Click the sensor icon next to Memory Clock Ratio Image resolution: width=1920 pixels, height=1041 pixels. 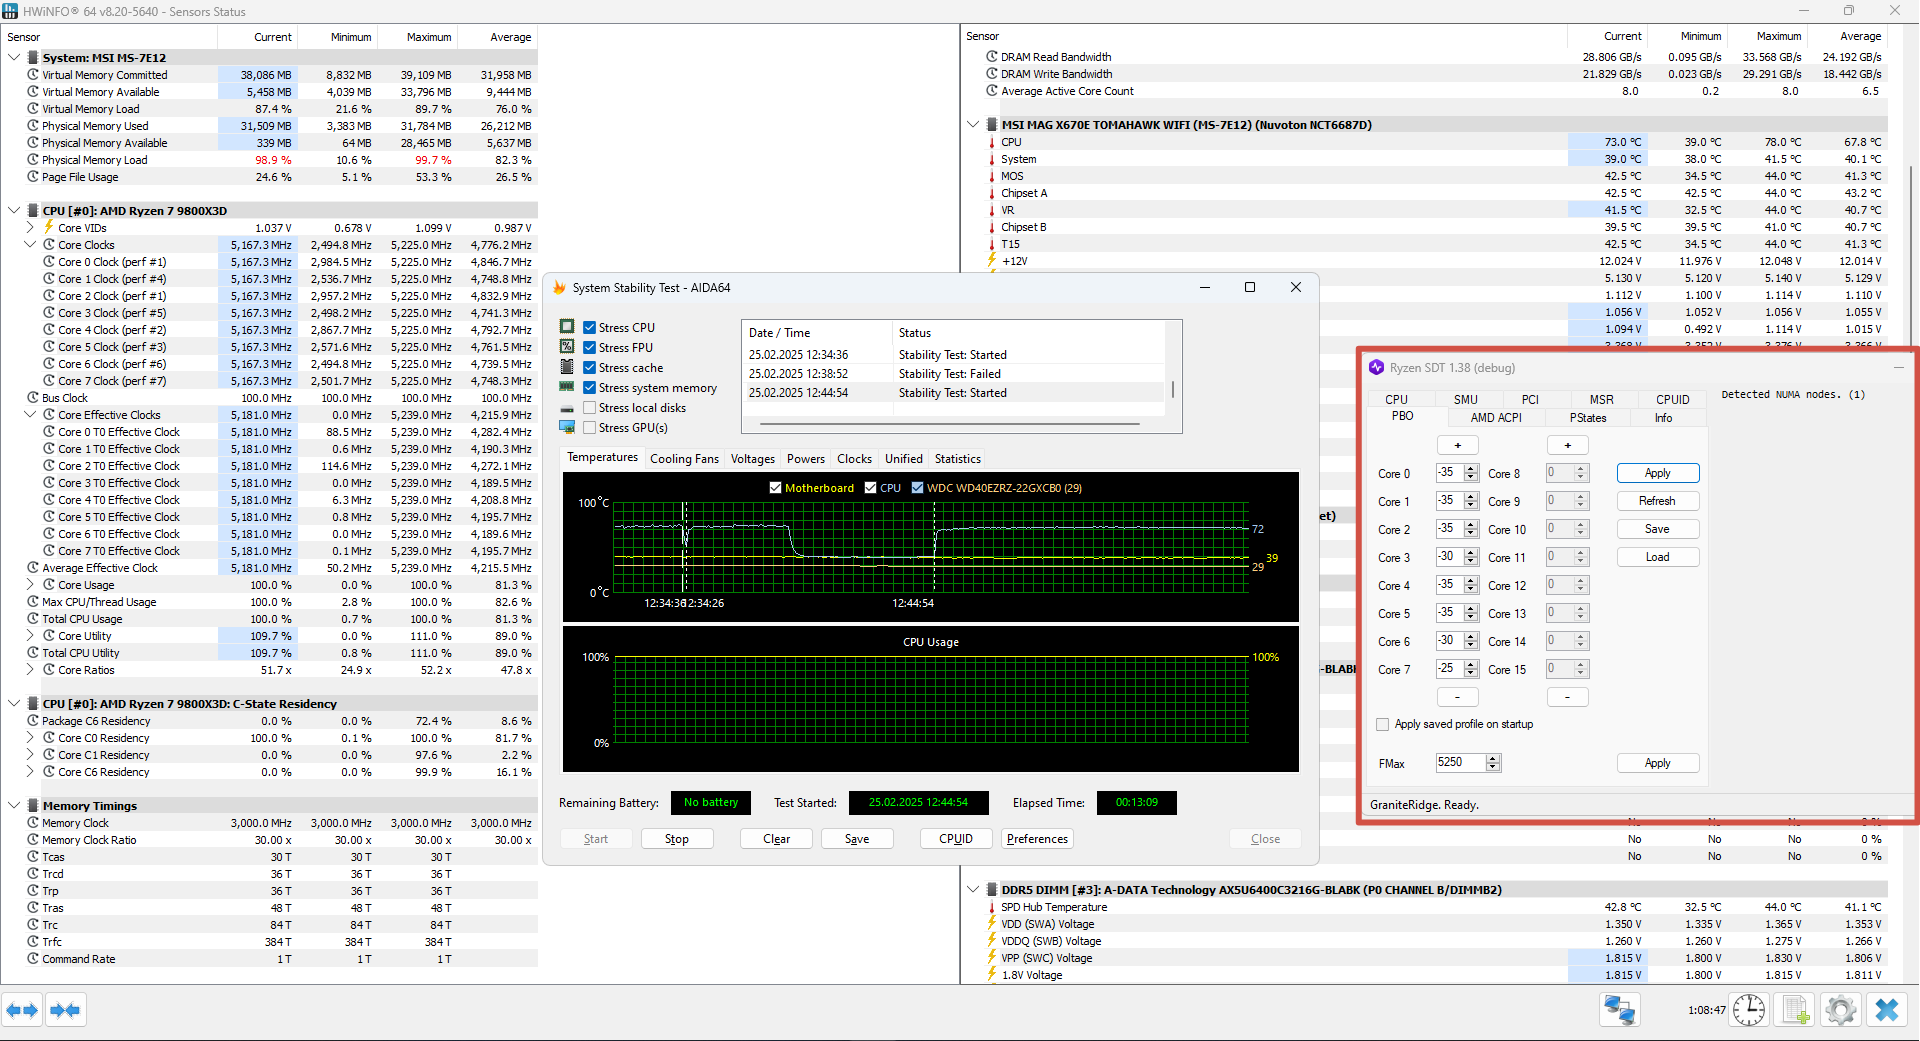33,840
